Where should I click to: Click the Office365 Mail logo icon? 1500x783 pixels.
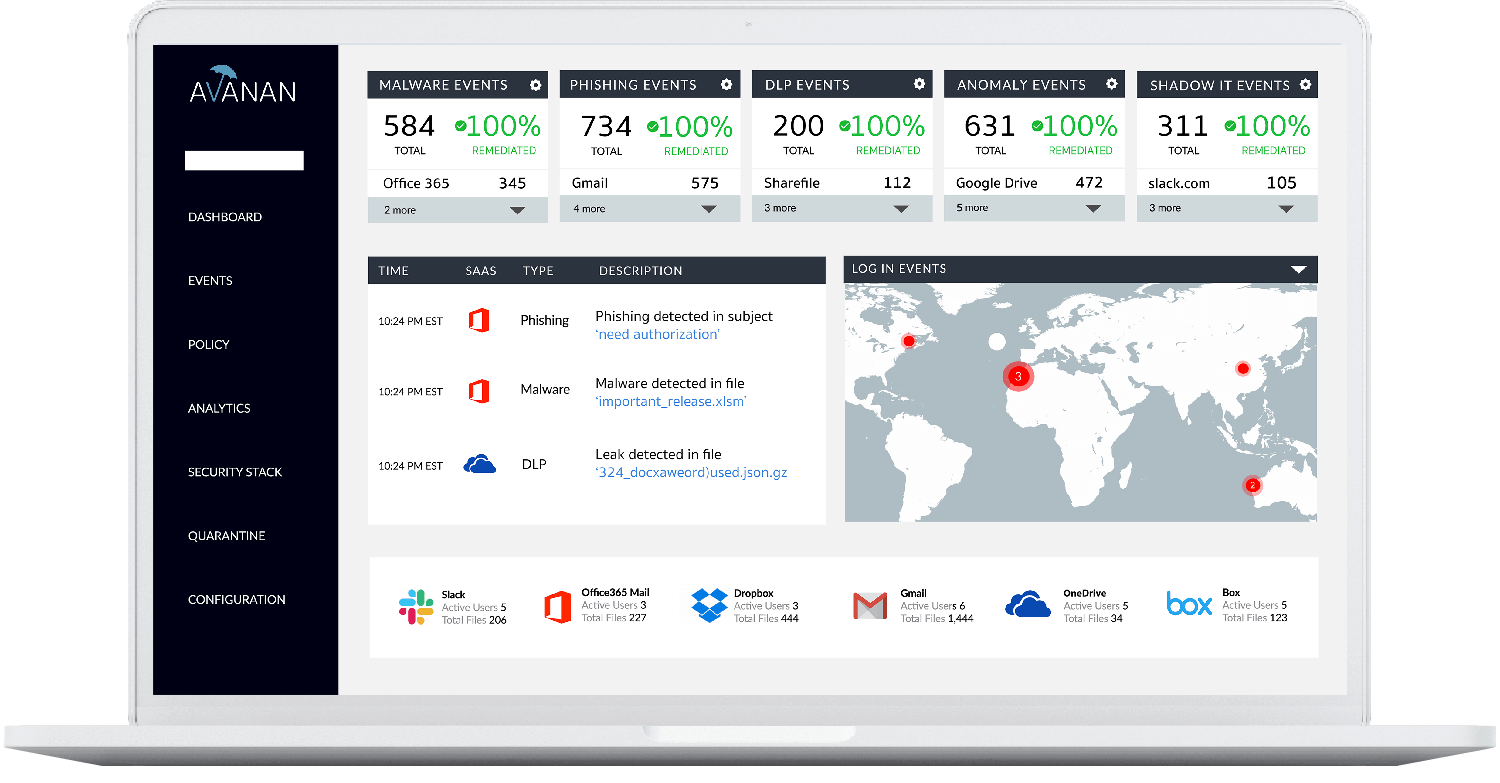click(557, 607)
